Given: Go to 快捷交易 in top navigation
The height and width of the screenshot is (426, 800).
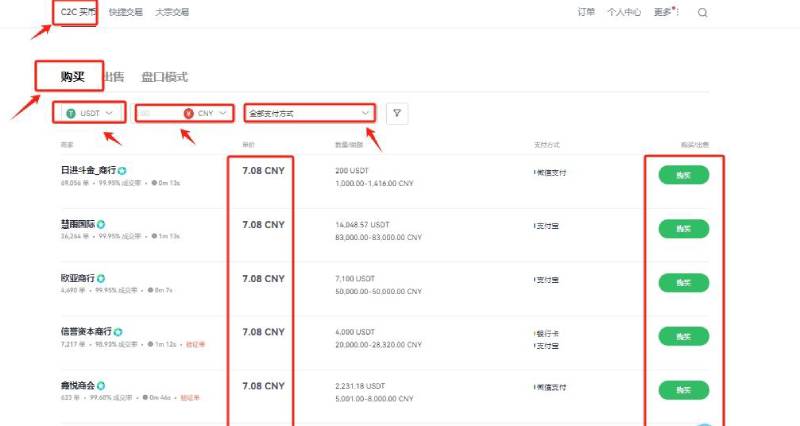Looking at the screenshot, I should pyautogui.click(x=126, y=13).
